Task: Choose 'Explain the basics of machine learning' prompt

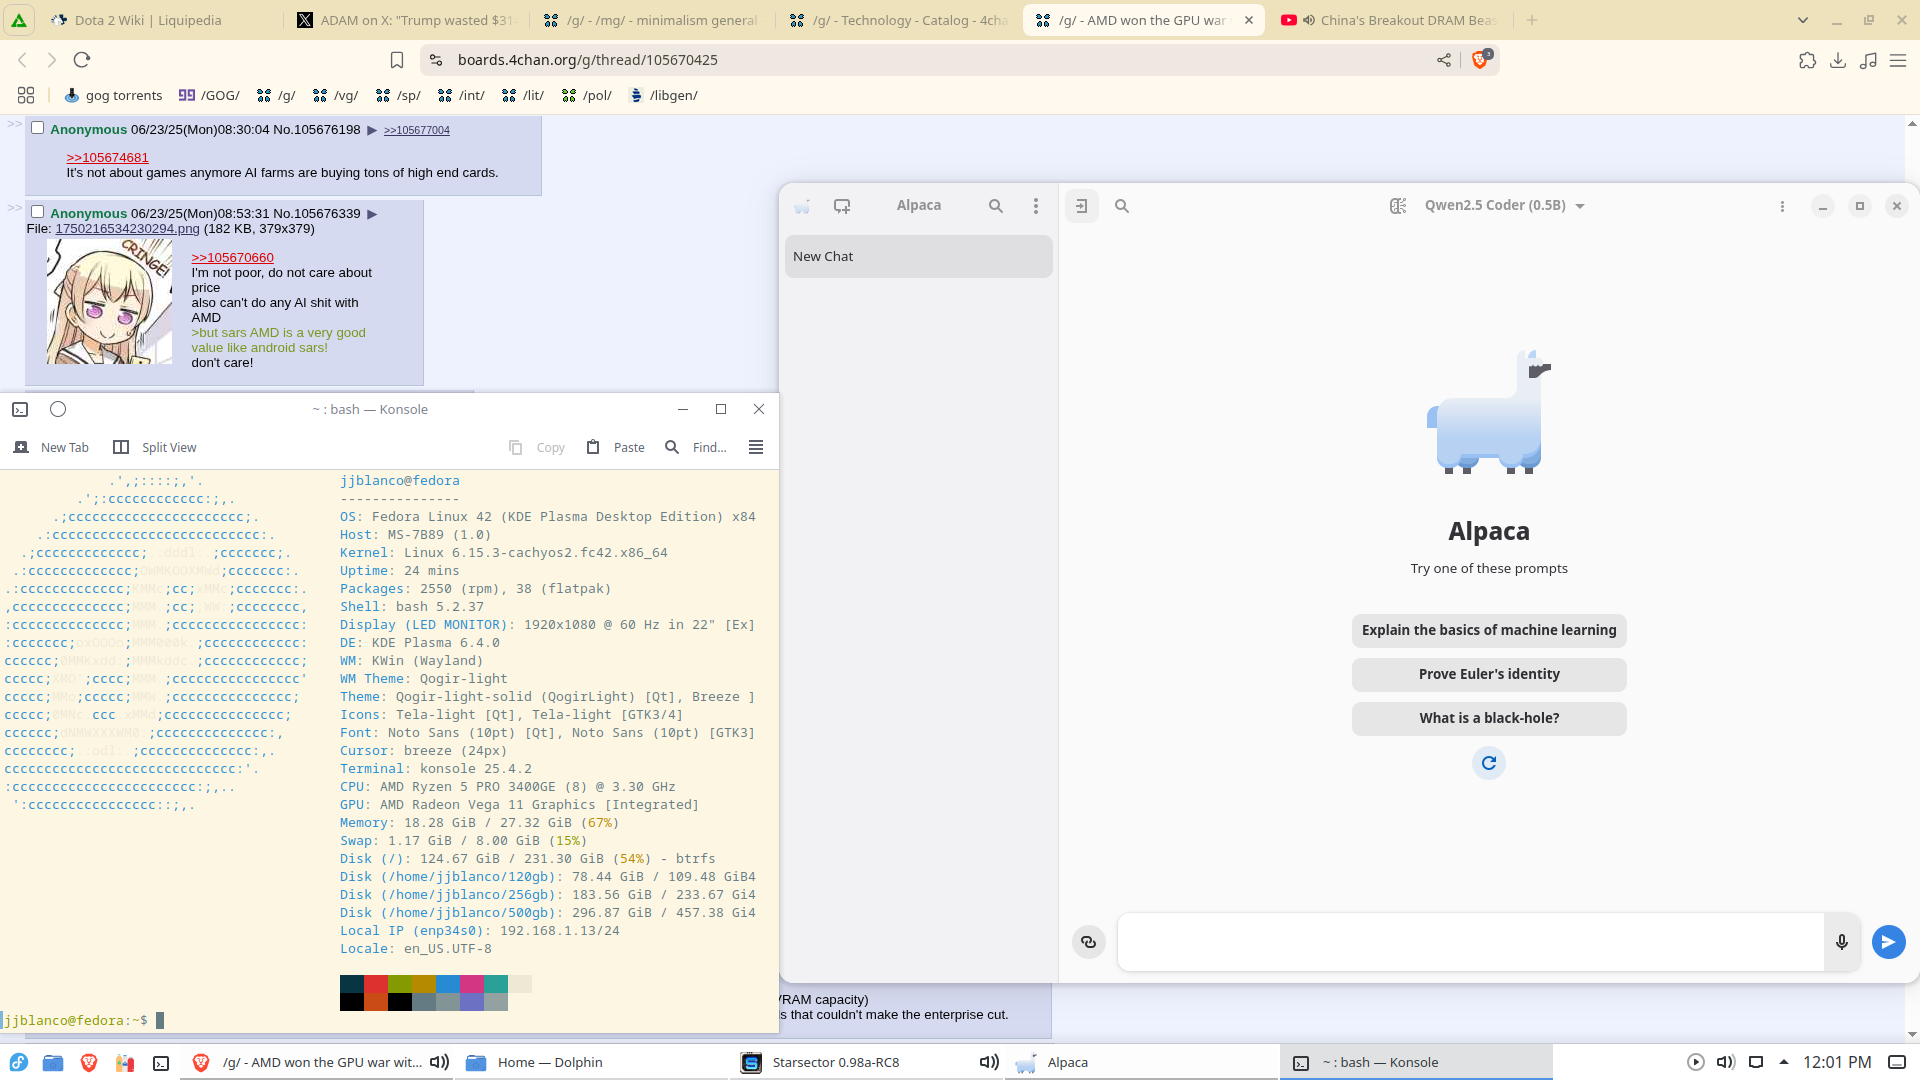Action: (x=1489, y=630)
